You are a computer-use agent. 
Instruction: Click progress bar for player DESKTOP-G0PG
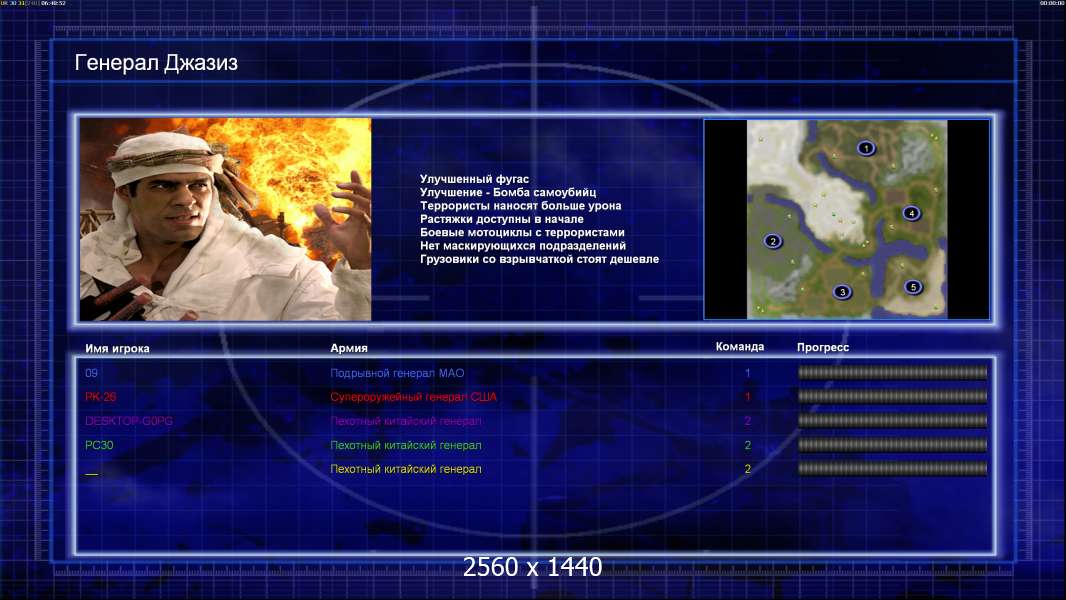[x=893, y=421]
